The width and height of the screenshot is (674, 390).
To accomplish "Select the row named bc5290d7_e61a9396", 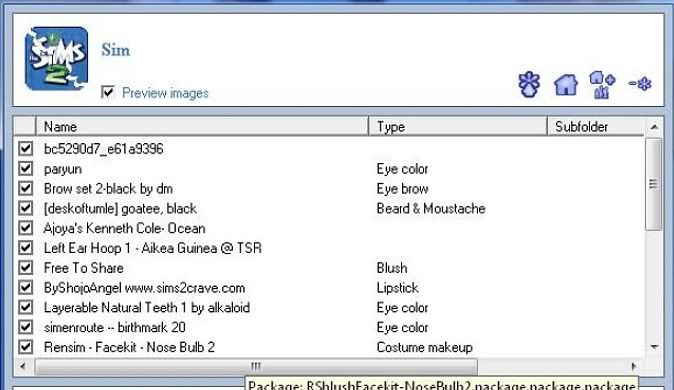I will coord(104,149).
